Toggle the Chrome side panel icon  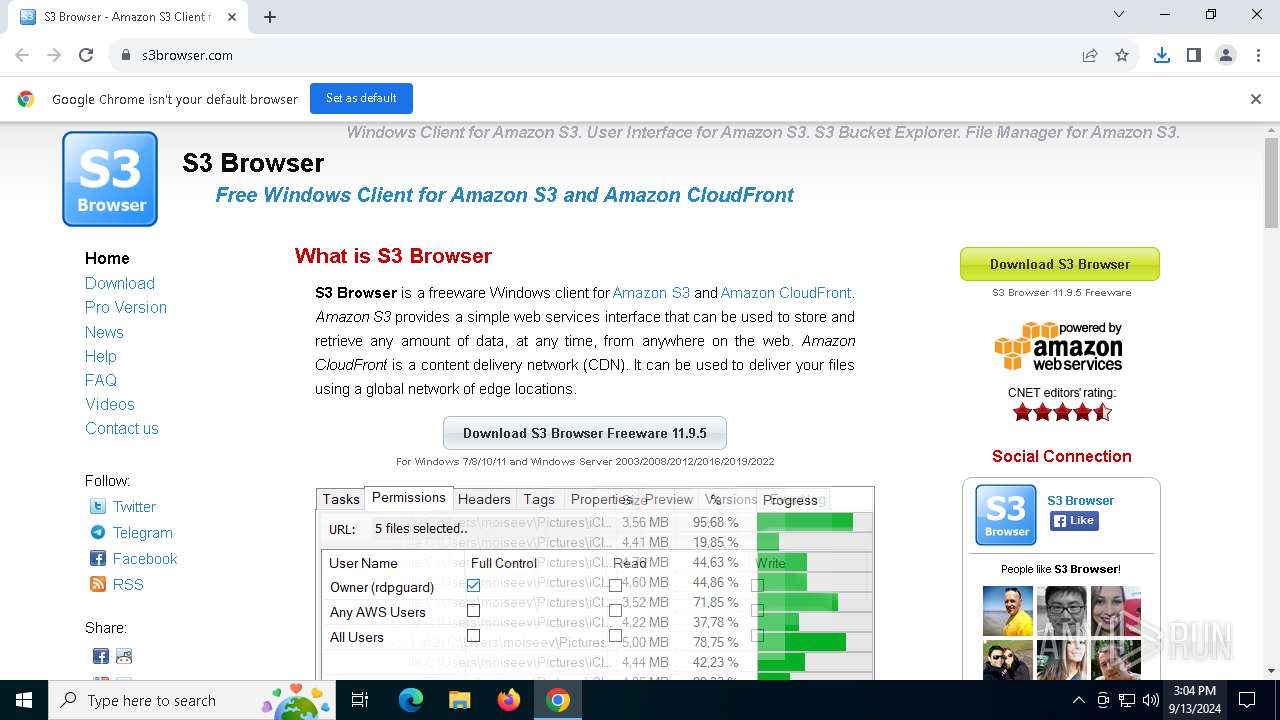(x=1194, y=55)
